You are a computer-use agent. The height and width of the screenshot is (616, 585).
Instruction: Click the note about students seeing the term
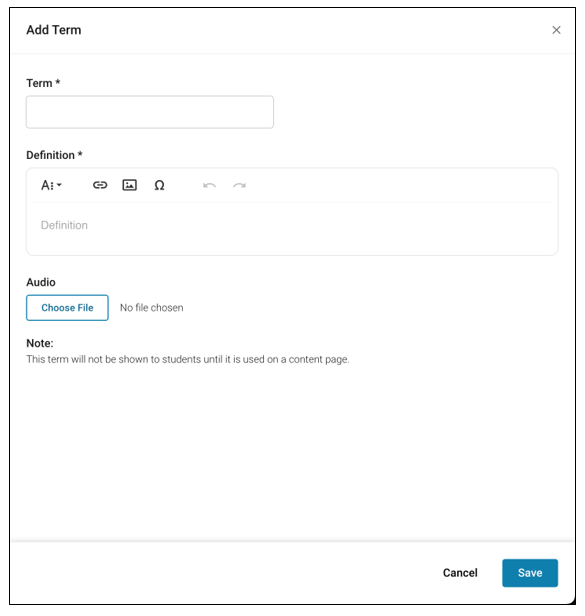(188, 359)
